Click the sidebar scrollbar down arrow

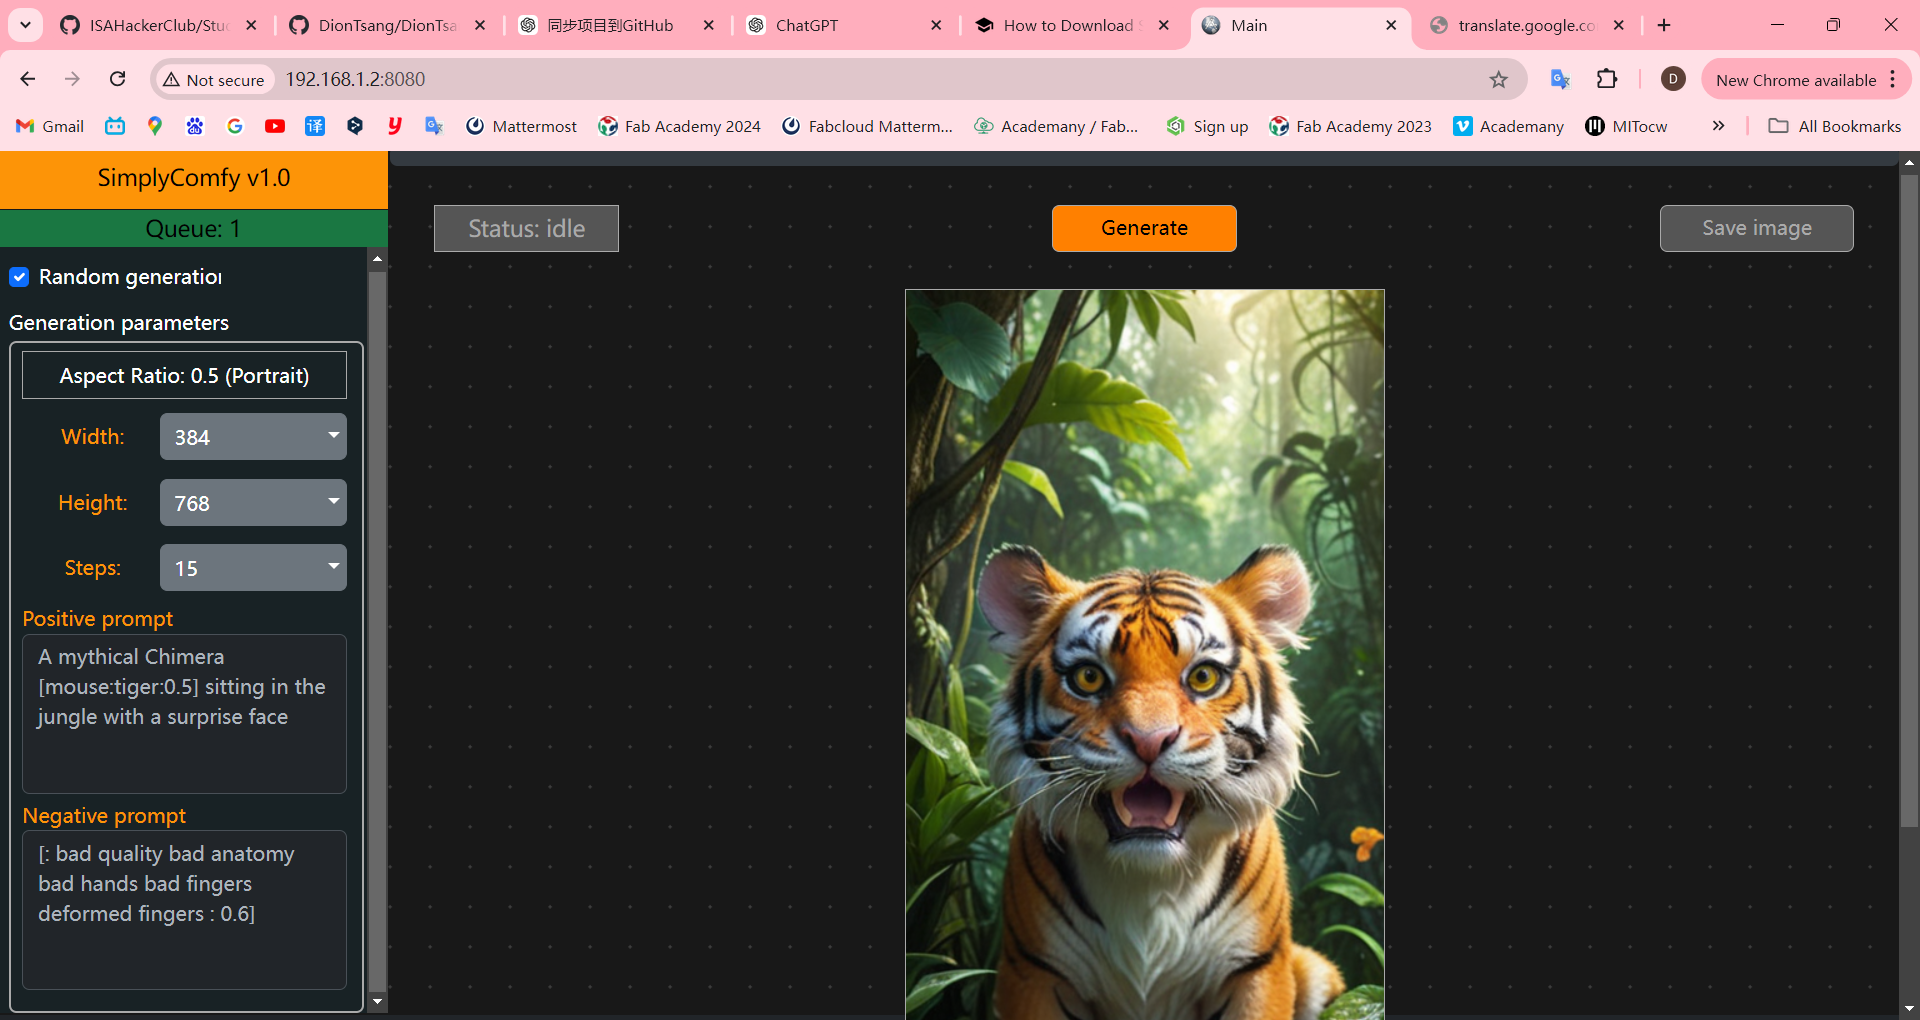pos(377,1001)
